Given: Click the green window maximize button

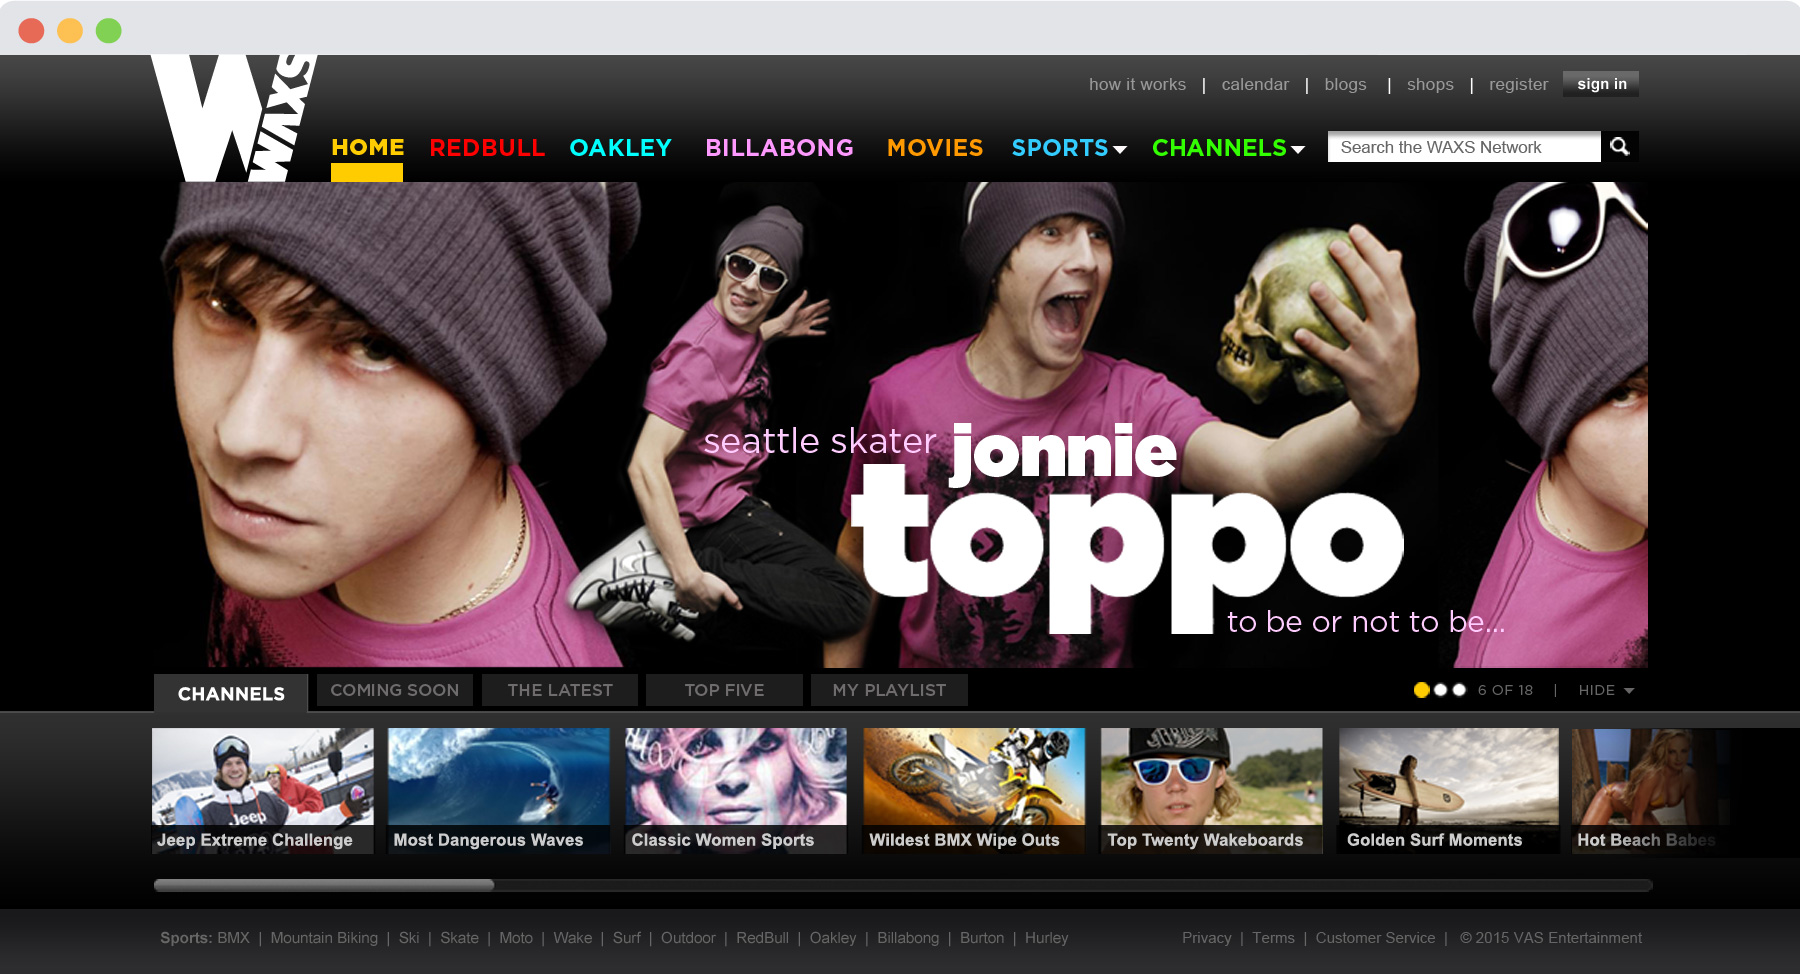Looking at the screenshot, I should [x=108, y=31].
